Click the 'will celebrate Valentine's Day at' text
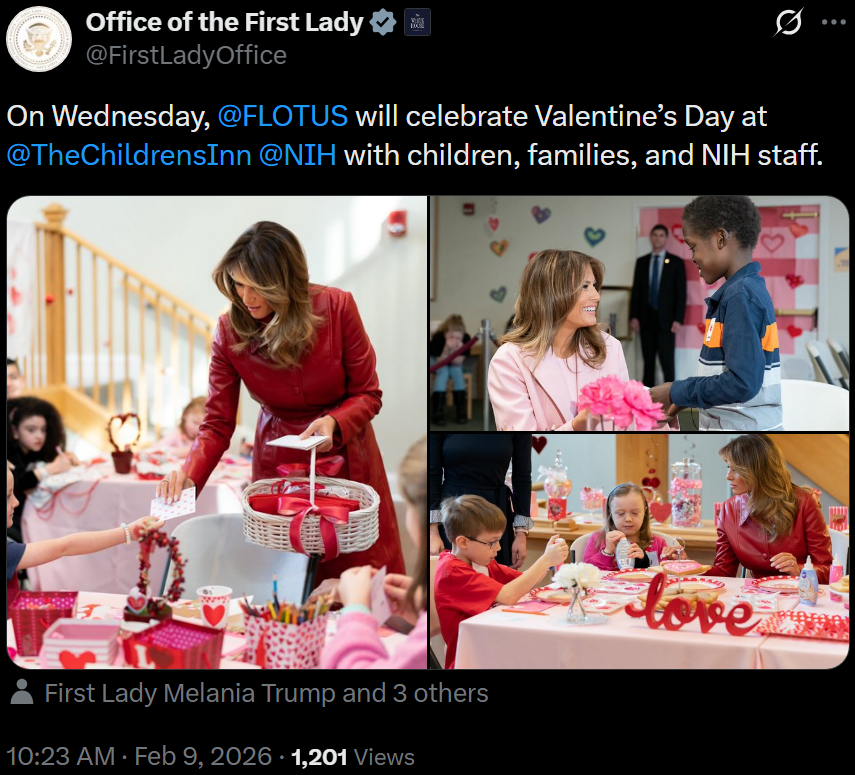Screen dimensions: 855x775 click(561, 116)
